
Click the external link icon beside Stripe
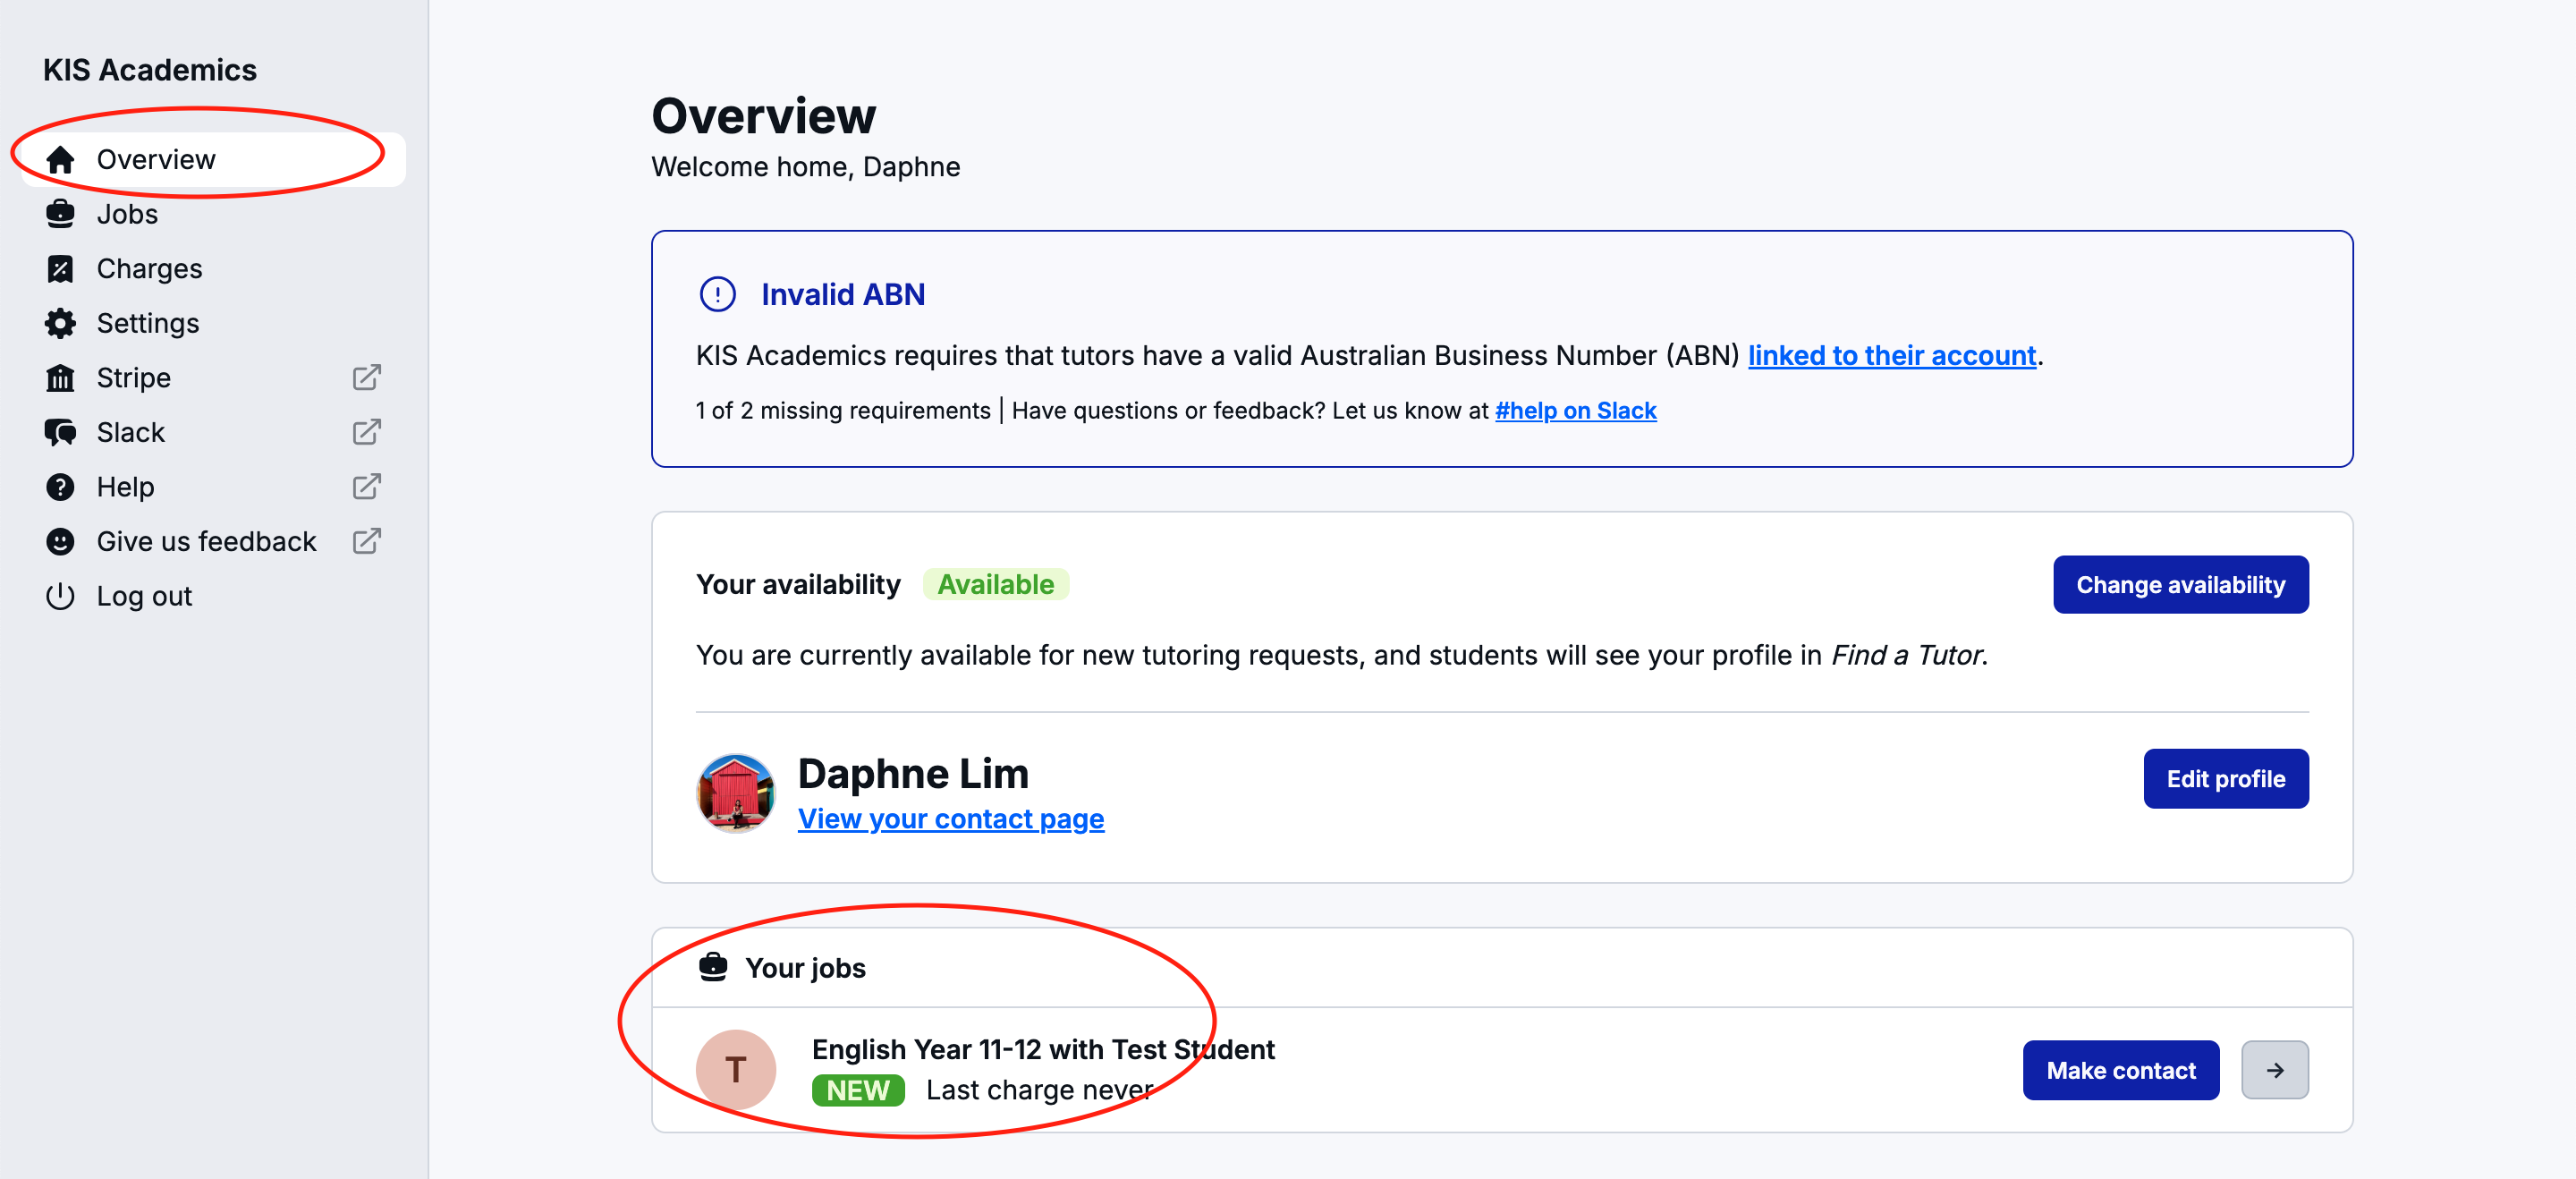367,377
